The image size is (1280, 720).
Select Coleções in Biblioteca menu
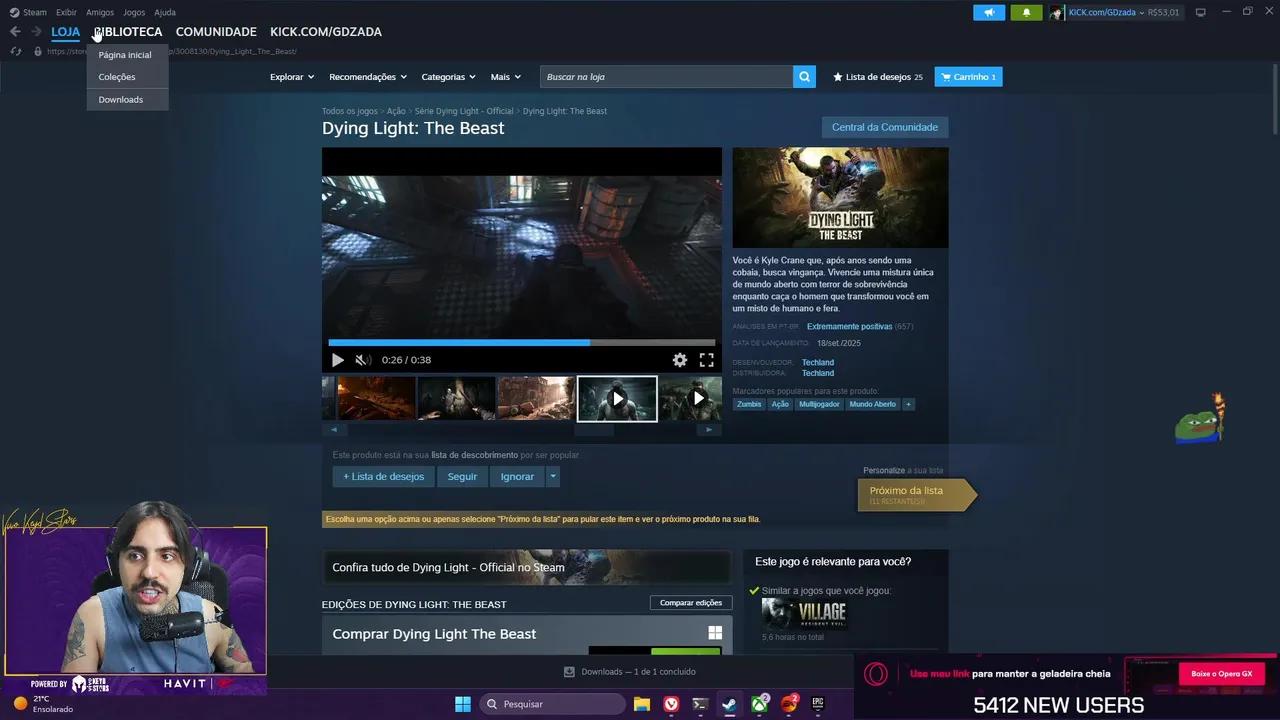127,77
